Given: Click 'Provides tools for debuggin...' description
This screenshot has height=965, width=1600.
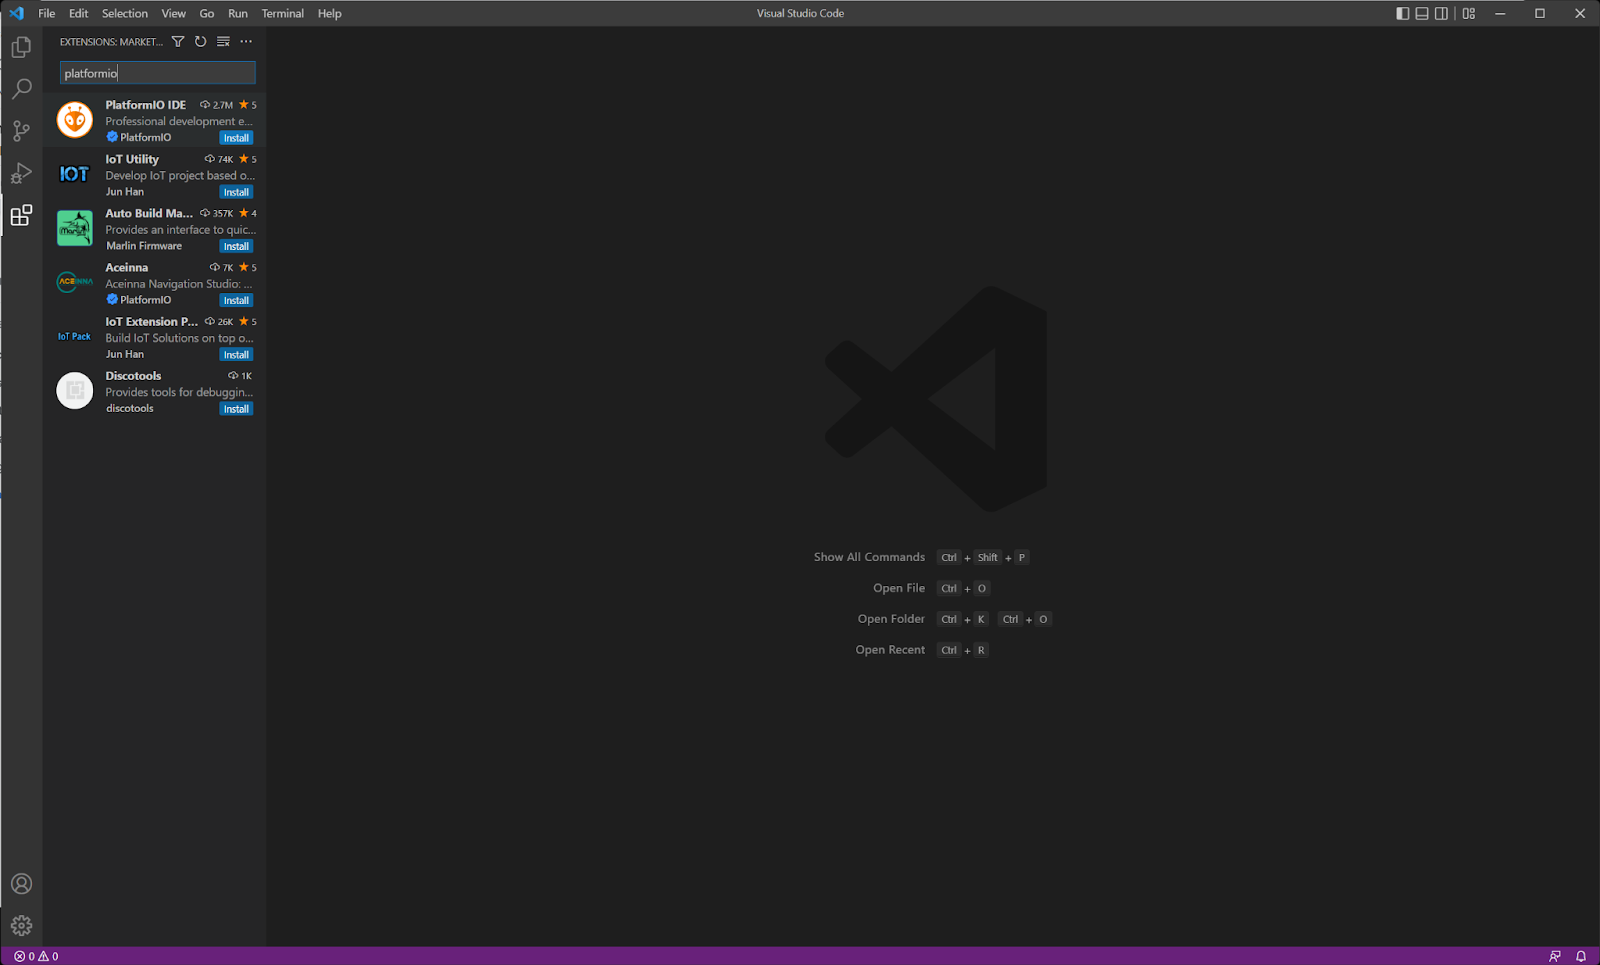Looking at the screenshot, I should click(179, 392).
